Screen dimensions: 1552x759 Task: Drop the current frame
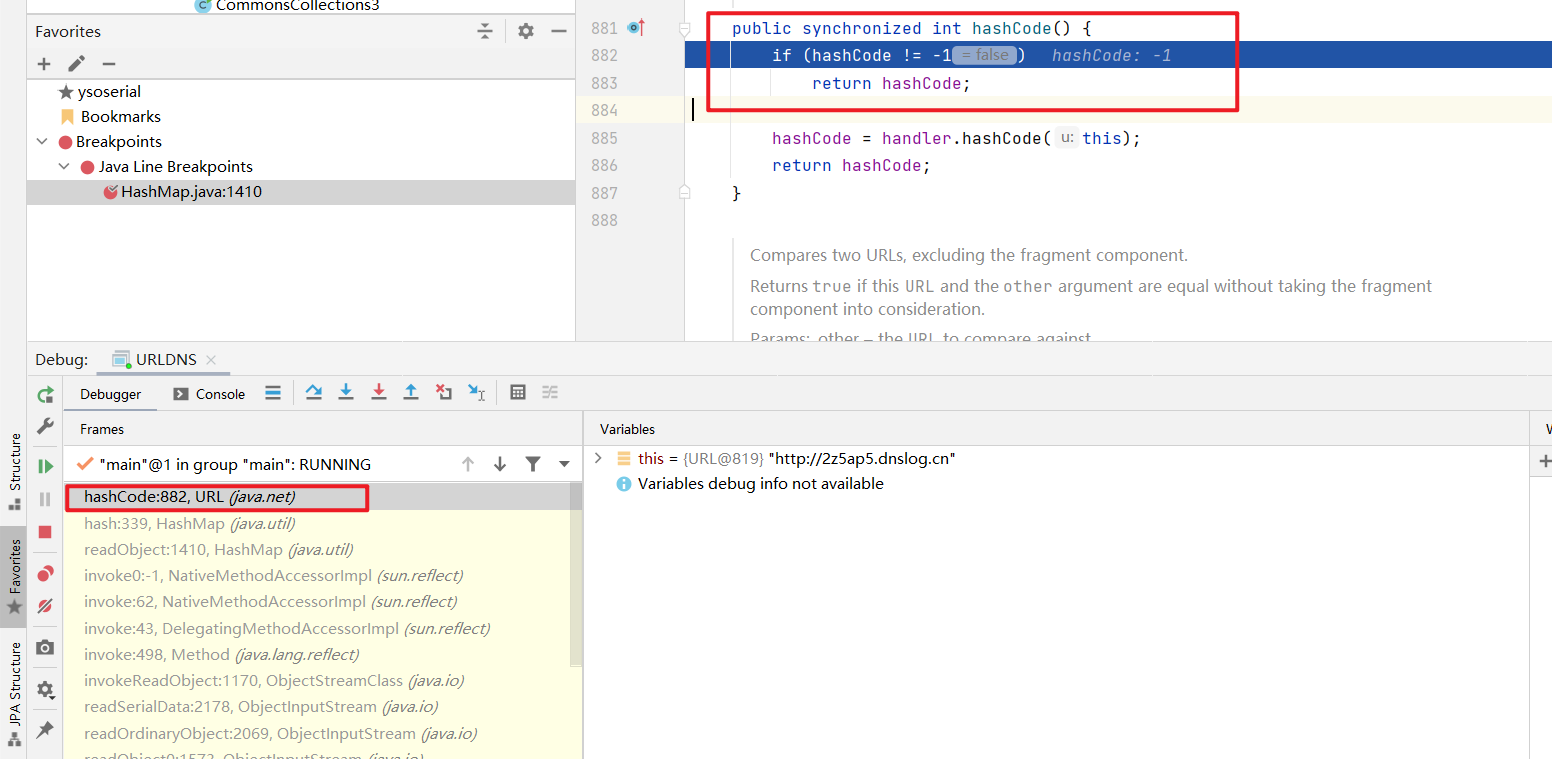[x=444, y=393]
